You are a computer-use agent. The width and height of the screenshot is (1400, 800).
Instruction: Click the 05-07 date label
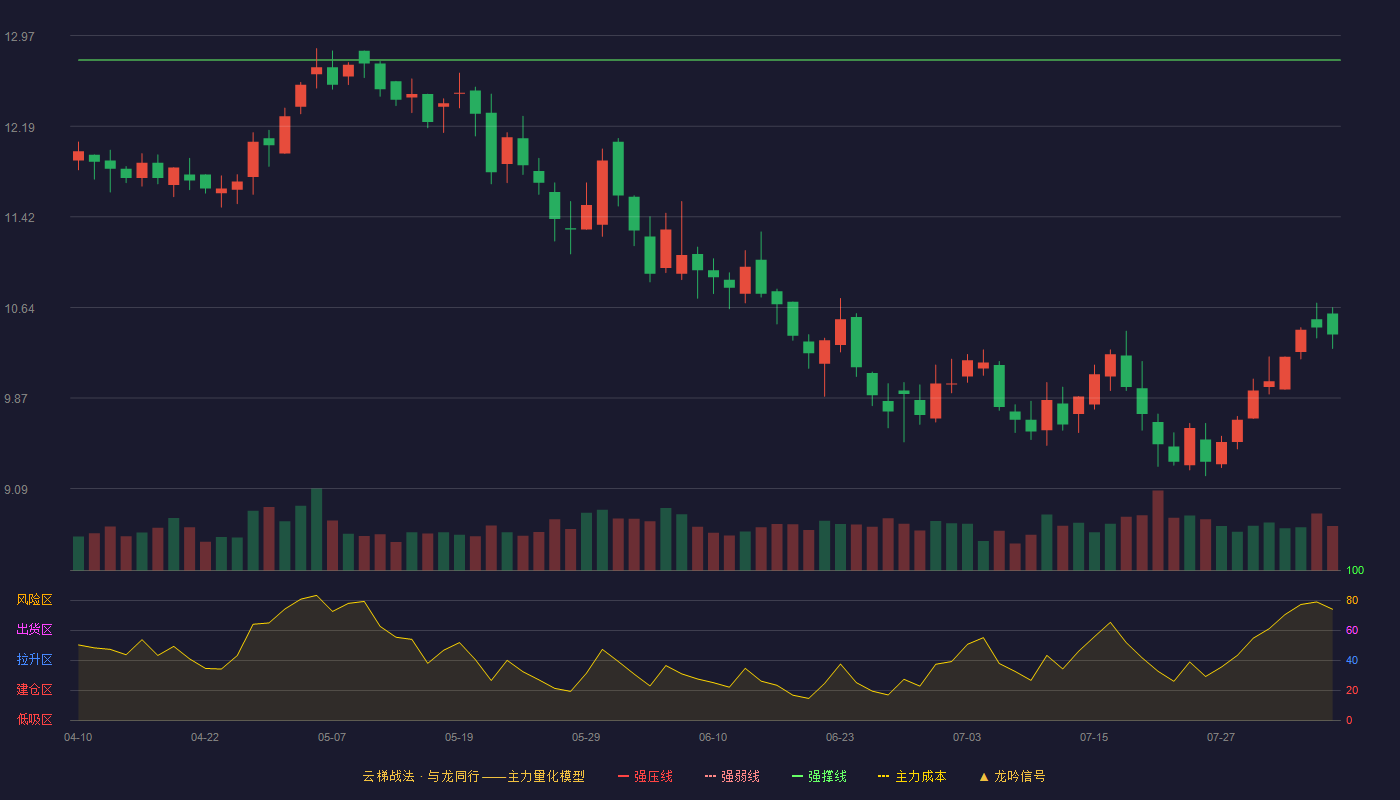click(332, 737)
